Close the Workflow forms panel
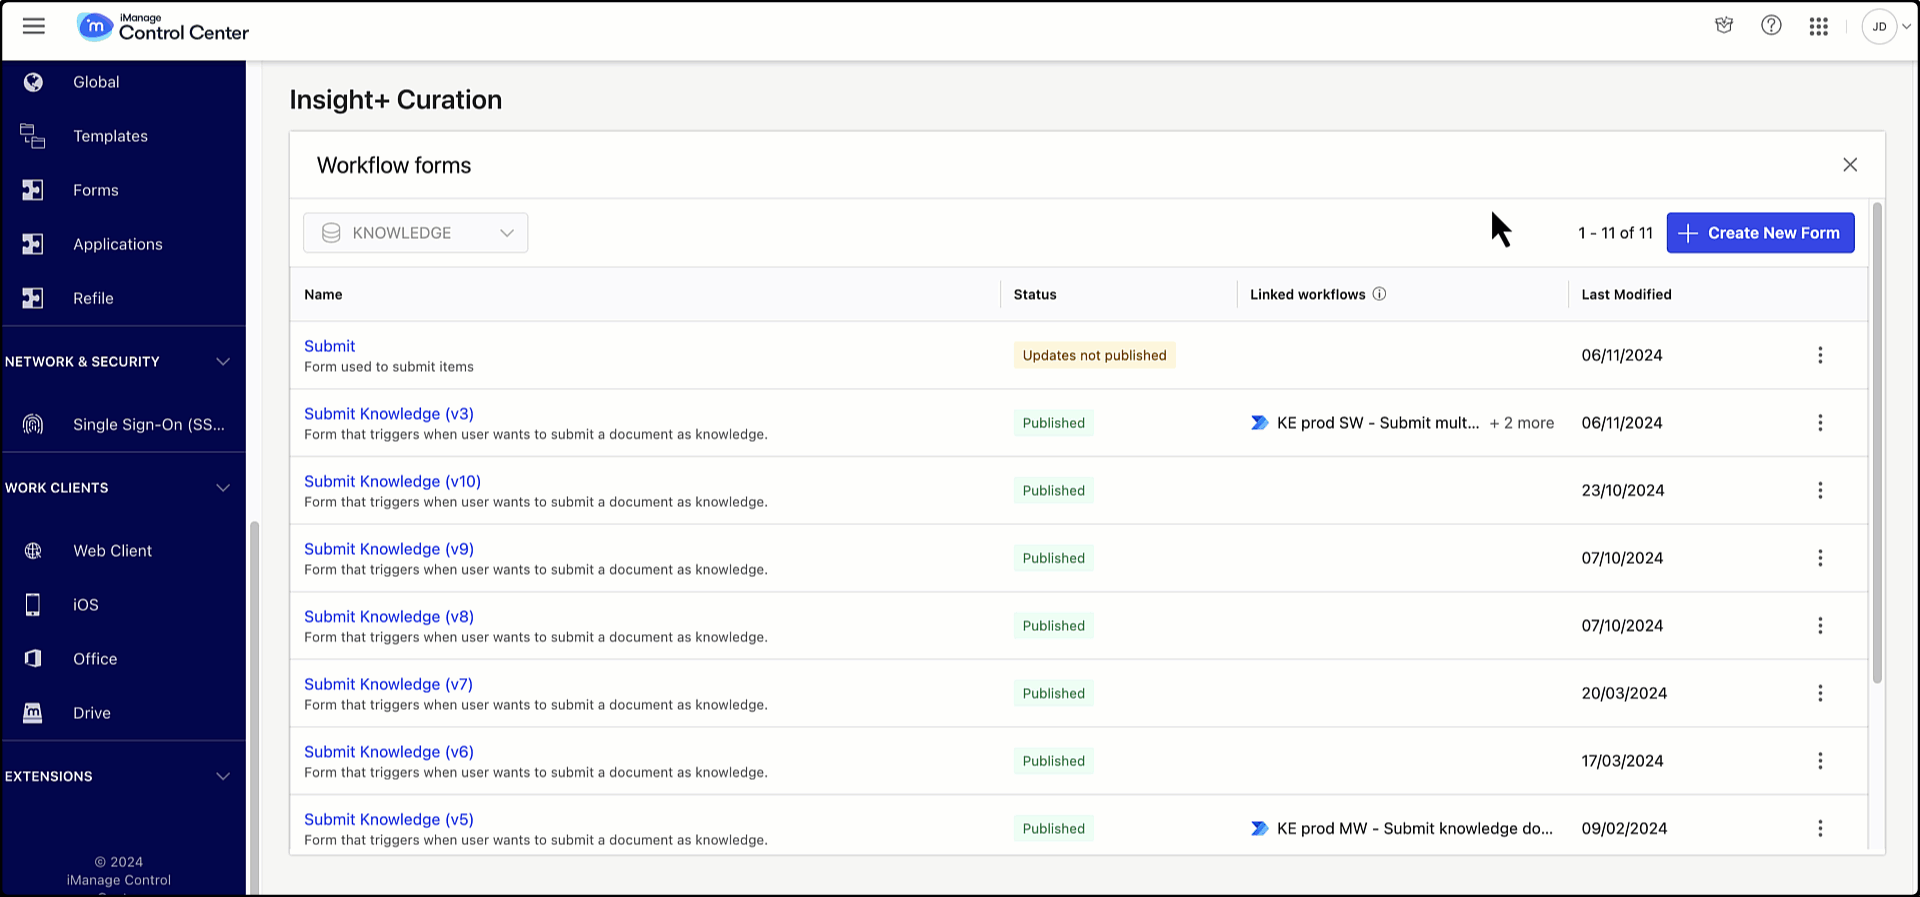Viewport: 1920px width, 897px height. (1849, 165)
